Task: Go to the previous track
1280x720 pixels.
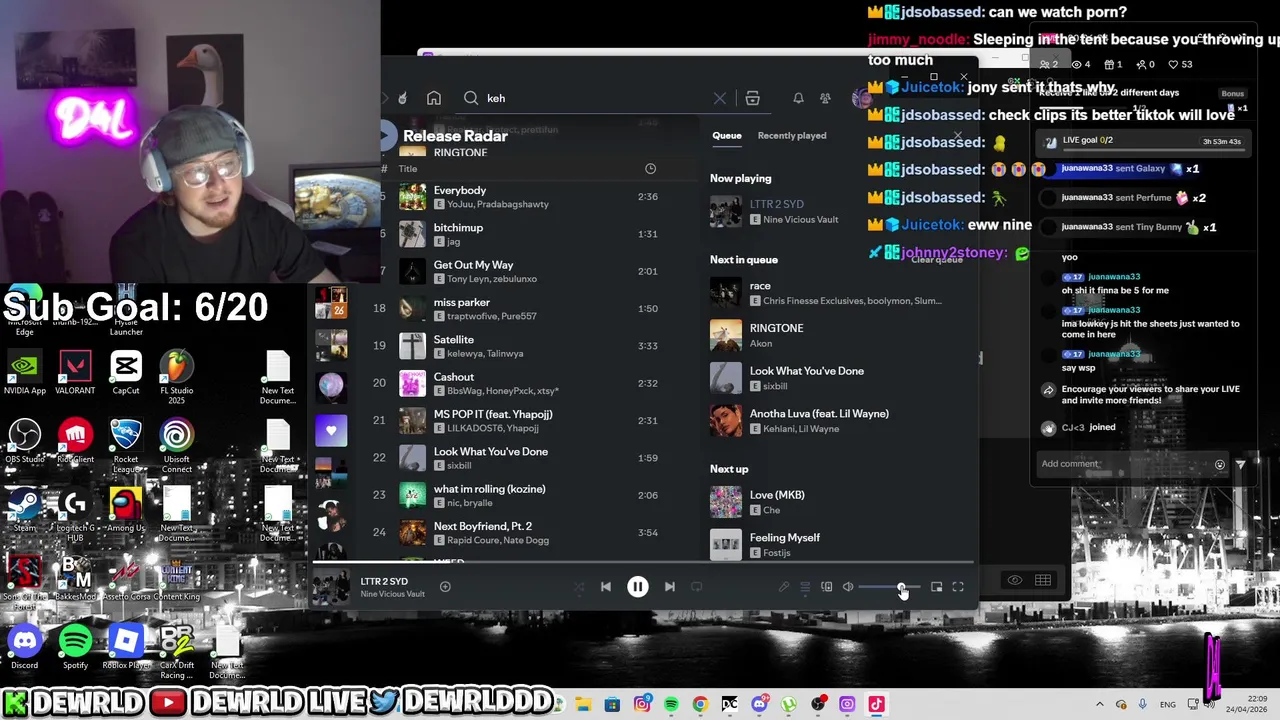Action: tap(605, 587)
